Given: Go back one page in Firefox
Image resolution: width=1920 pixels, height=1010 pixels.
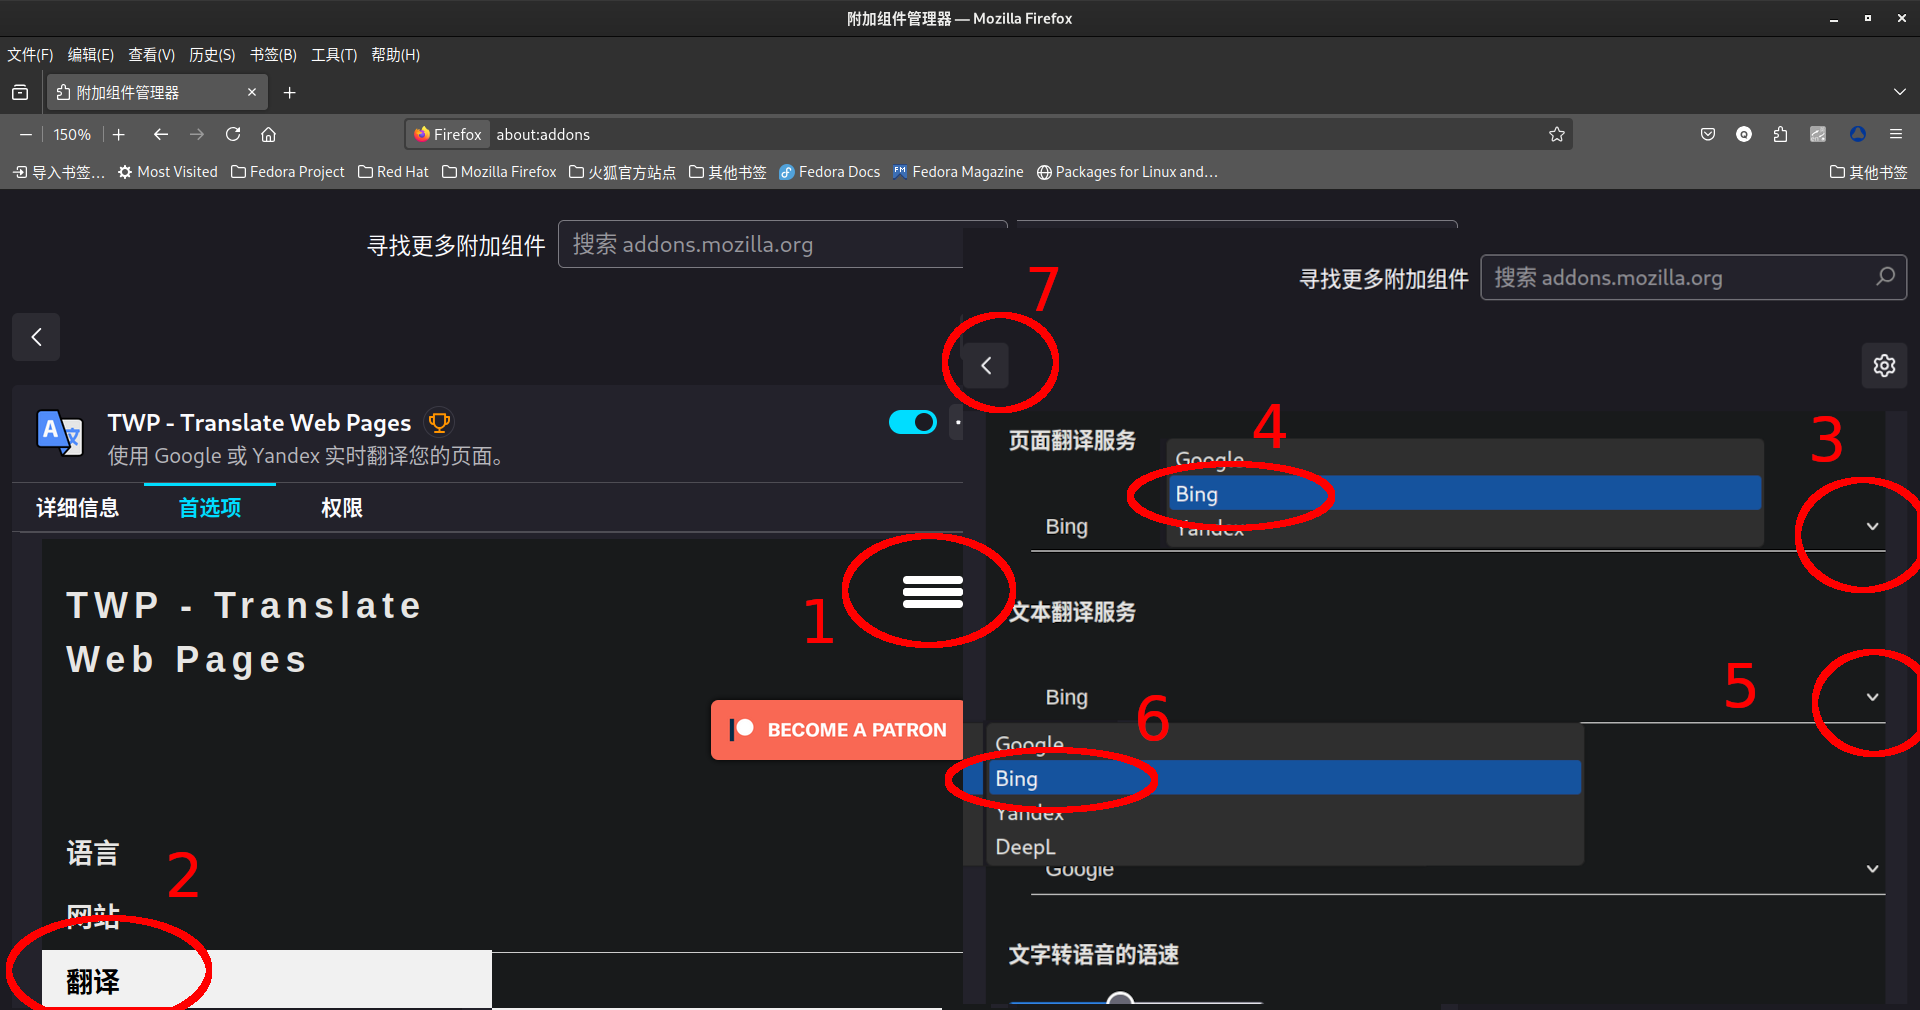Looking at the screenshot, I should tap(161, 134).
